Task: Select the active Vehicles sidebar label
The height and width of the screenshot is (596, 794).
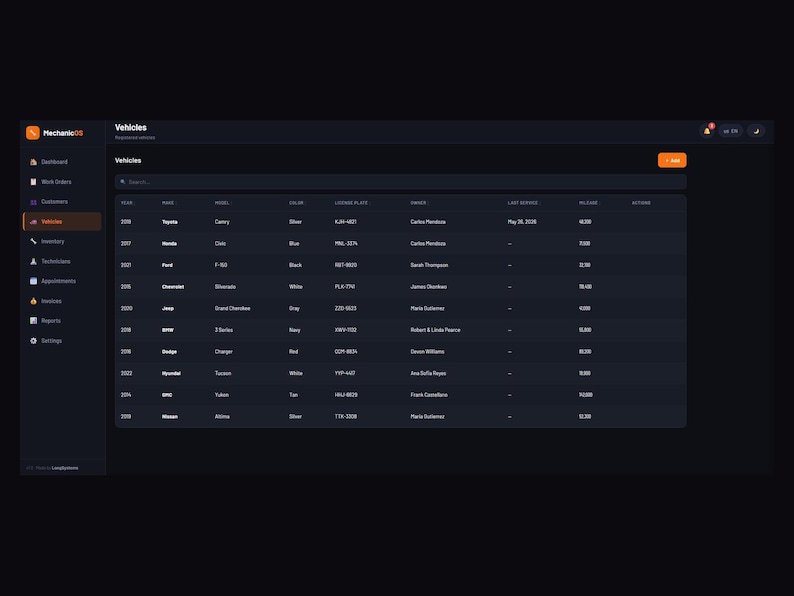Action: (x=52, y=222)
